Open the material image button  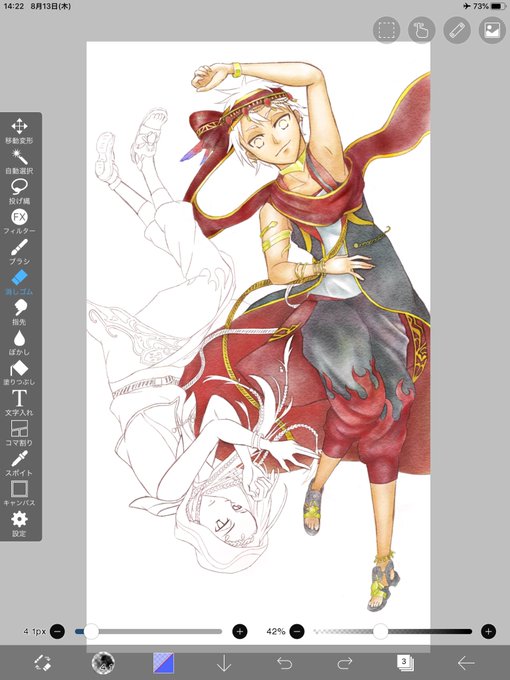(492, 30)
